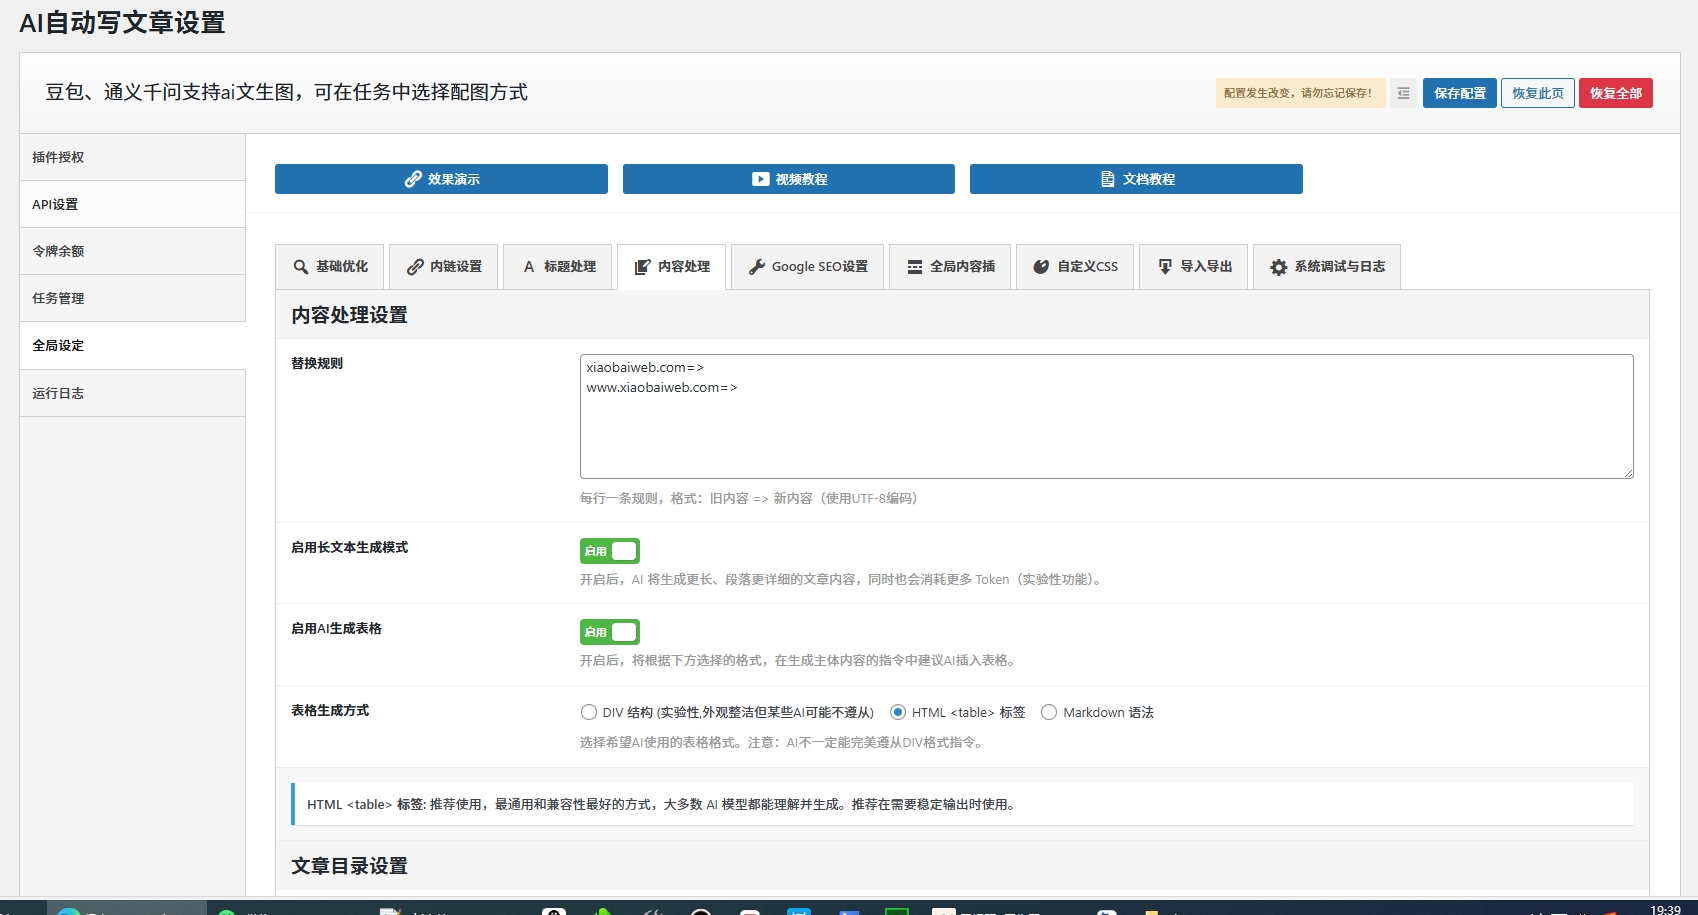Switch to the 基础优化 tab
This screenshot has width=1698, height=915.
point(331,267)
